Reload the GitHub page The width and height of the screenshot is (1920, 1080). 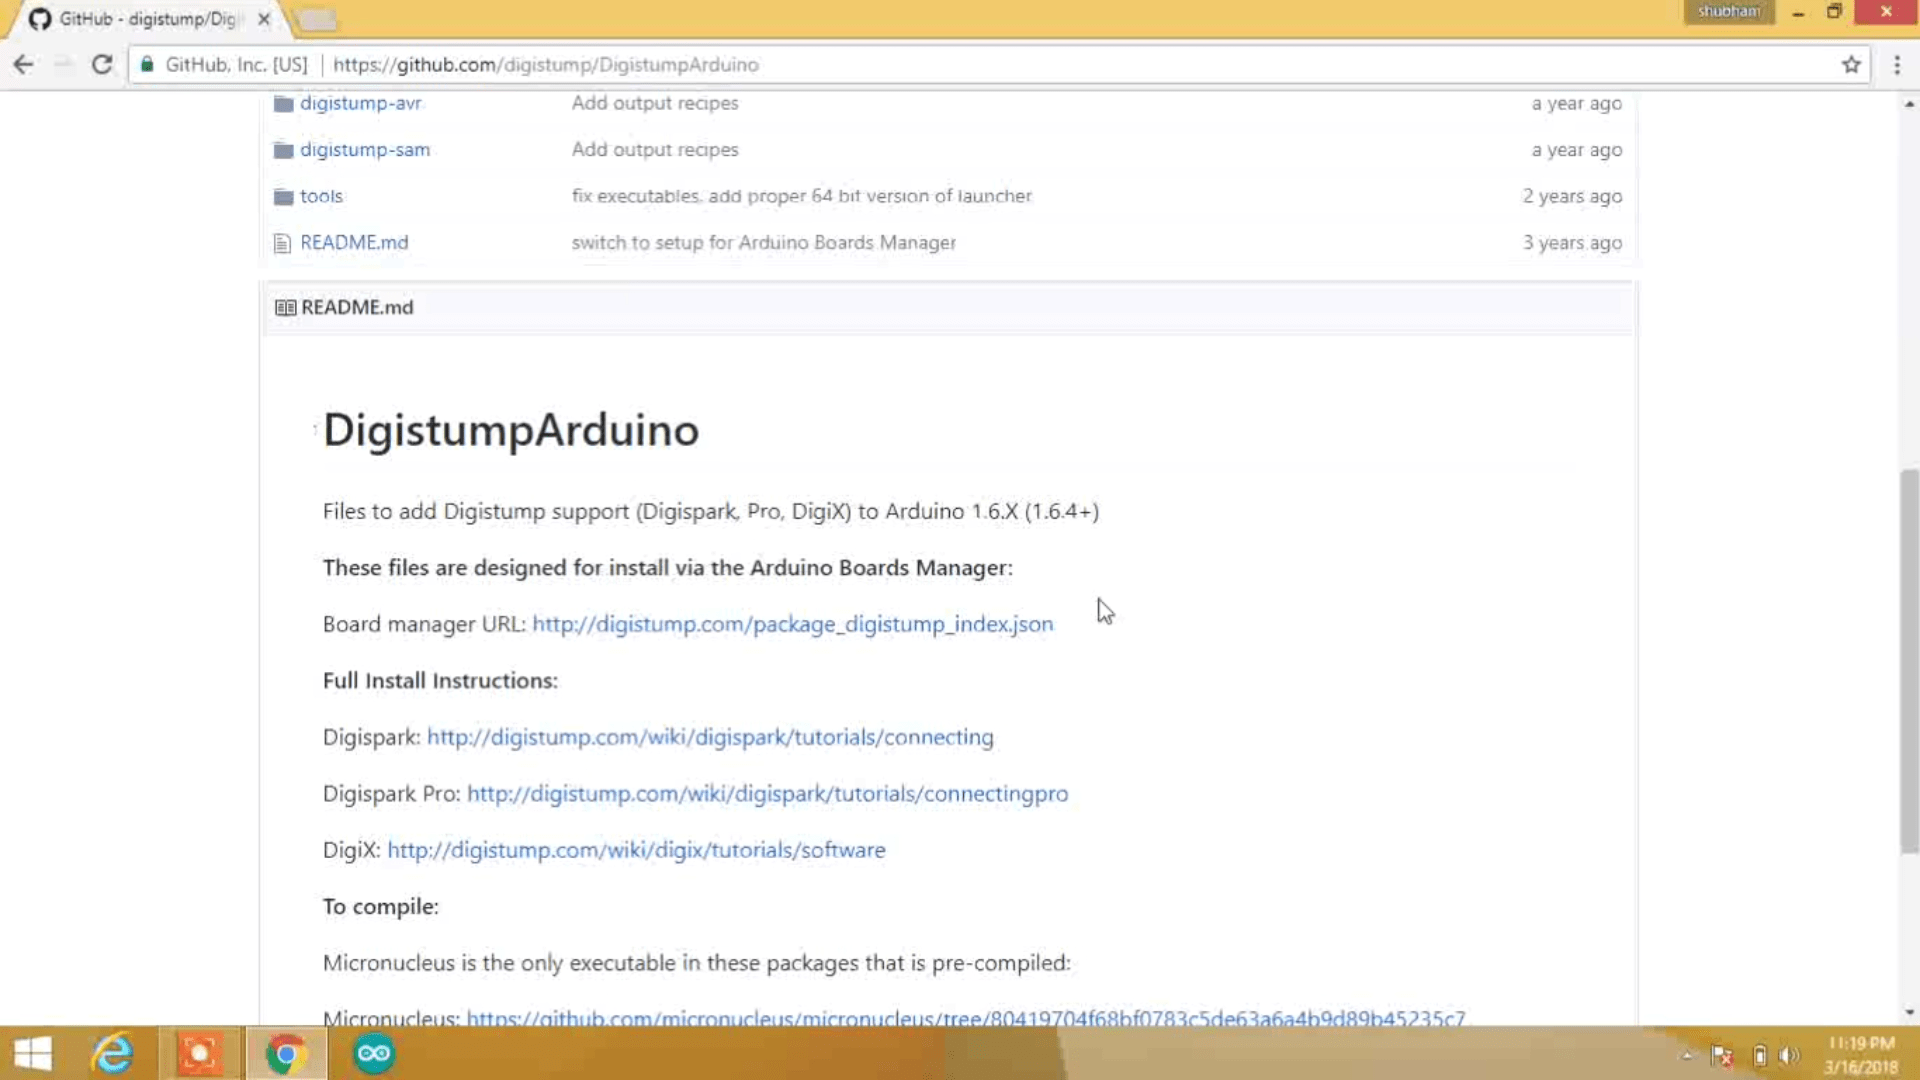tap(101, 65)
